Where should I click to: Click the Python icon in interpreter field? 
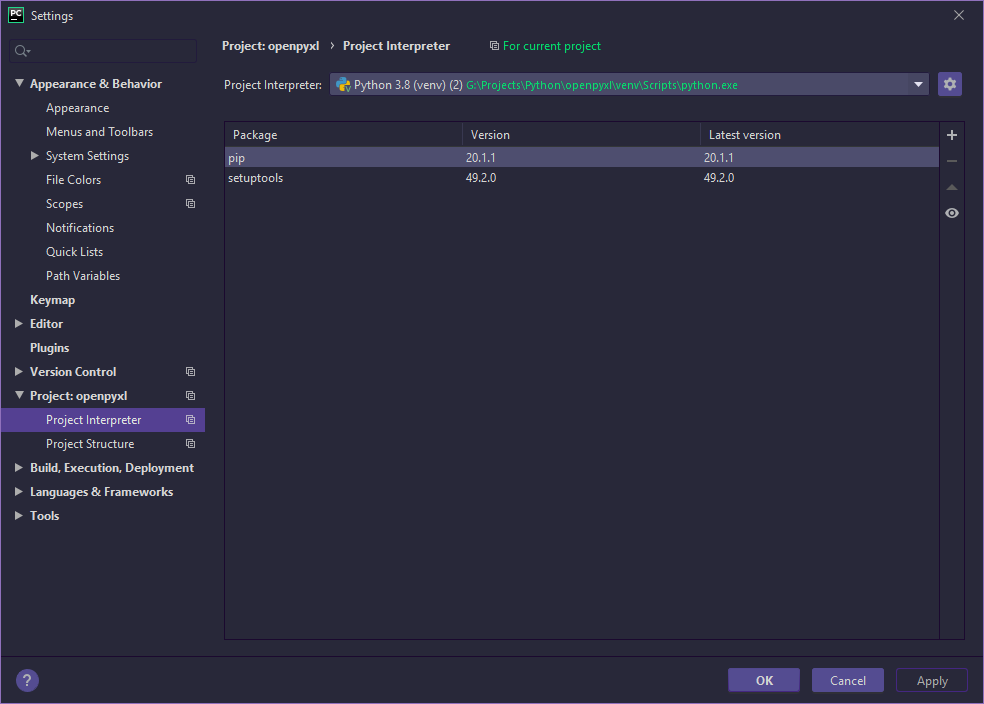click(x=343, y=85)
